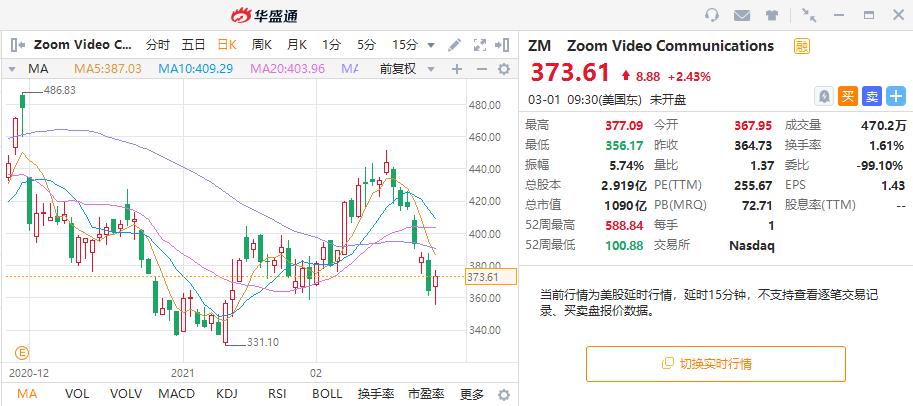Hide the right quote panel icon
The height and width of the screenshot is (406, 913).
(502, 45)
